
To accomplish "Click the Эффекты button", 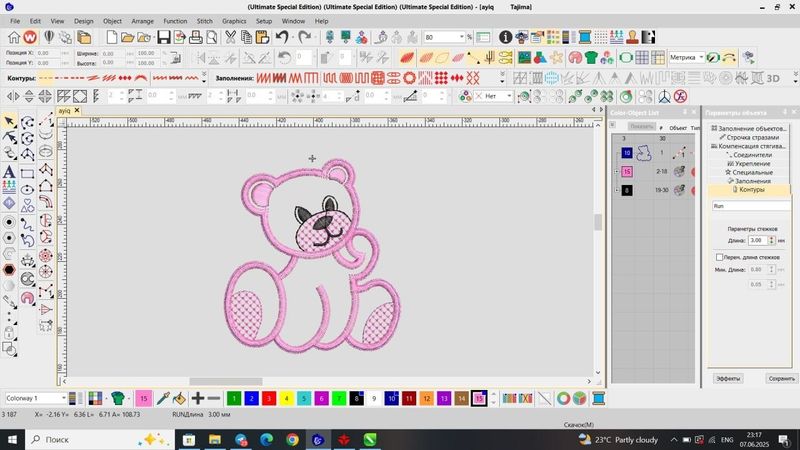I will coord(728,379).
